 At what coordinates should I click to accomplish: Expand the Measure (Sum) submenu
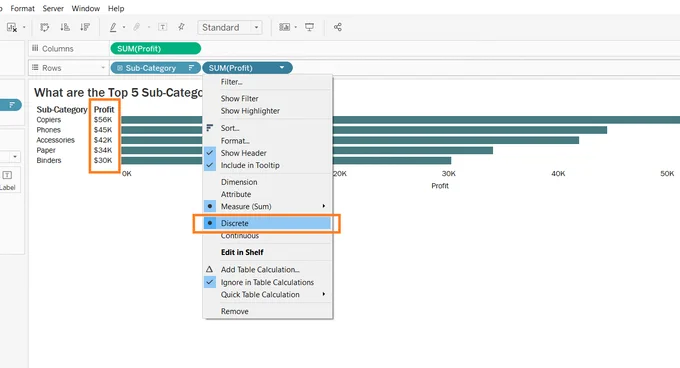click(324, 206)
